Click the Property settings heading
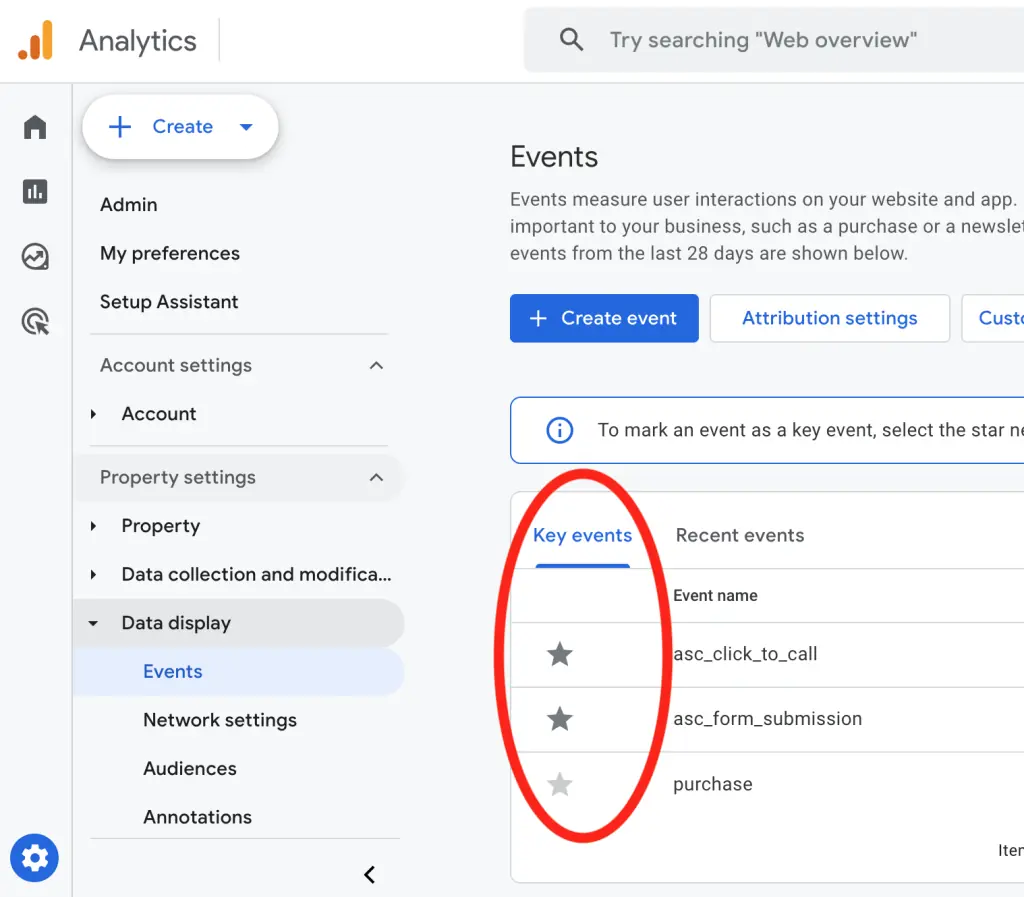The height and width of the screenshot is (897, 1024). click(x=178, y=477)
